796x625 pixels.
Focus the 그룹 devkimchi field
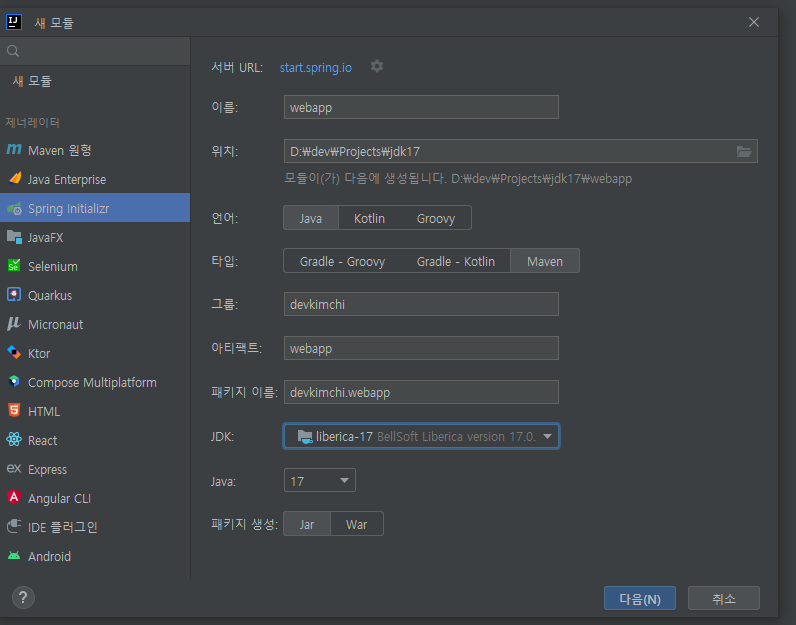tap(421, 304)
